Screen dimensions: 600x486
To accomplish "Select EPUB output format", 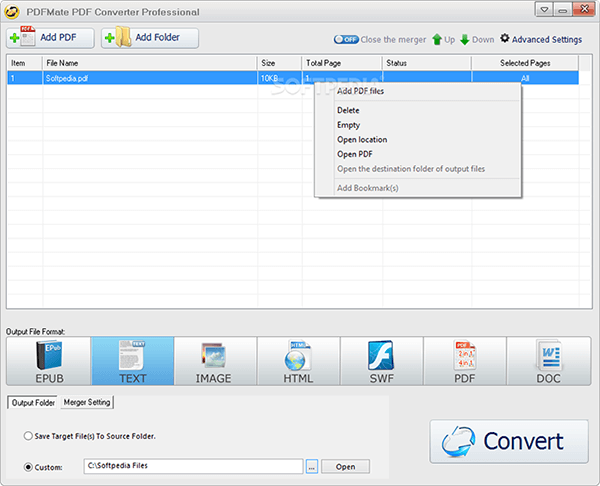I will (49, 361).
